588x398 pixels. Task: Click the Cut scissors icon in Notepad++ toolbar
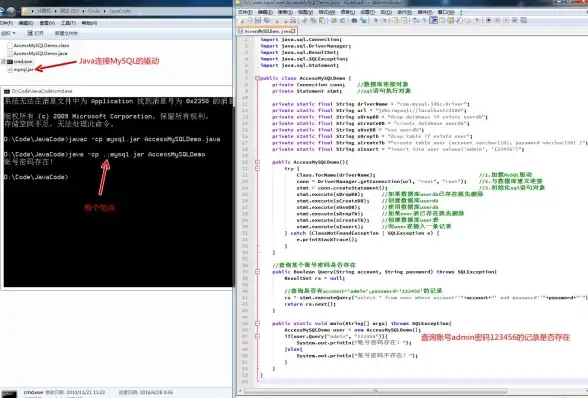[304, 20]
